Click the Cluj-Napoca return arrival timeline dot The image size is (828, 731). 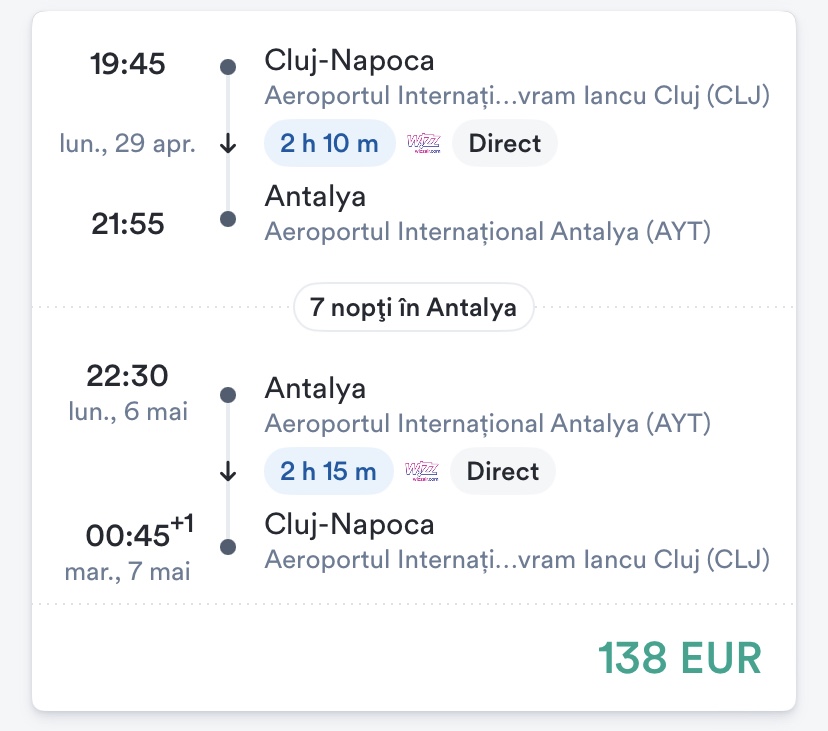click(228, 547)
